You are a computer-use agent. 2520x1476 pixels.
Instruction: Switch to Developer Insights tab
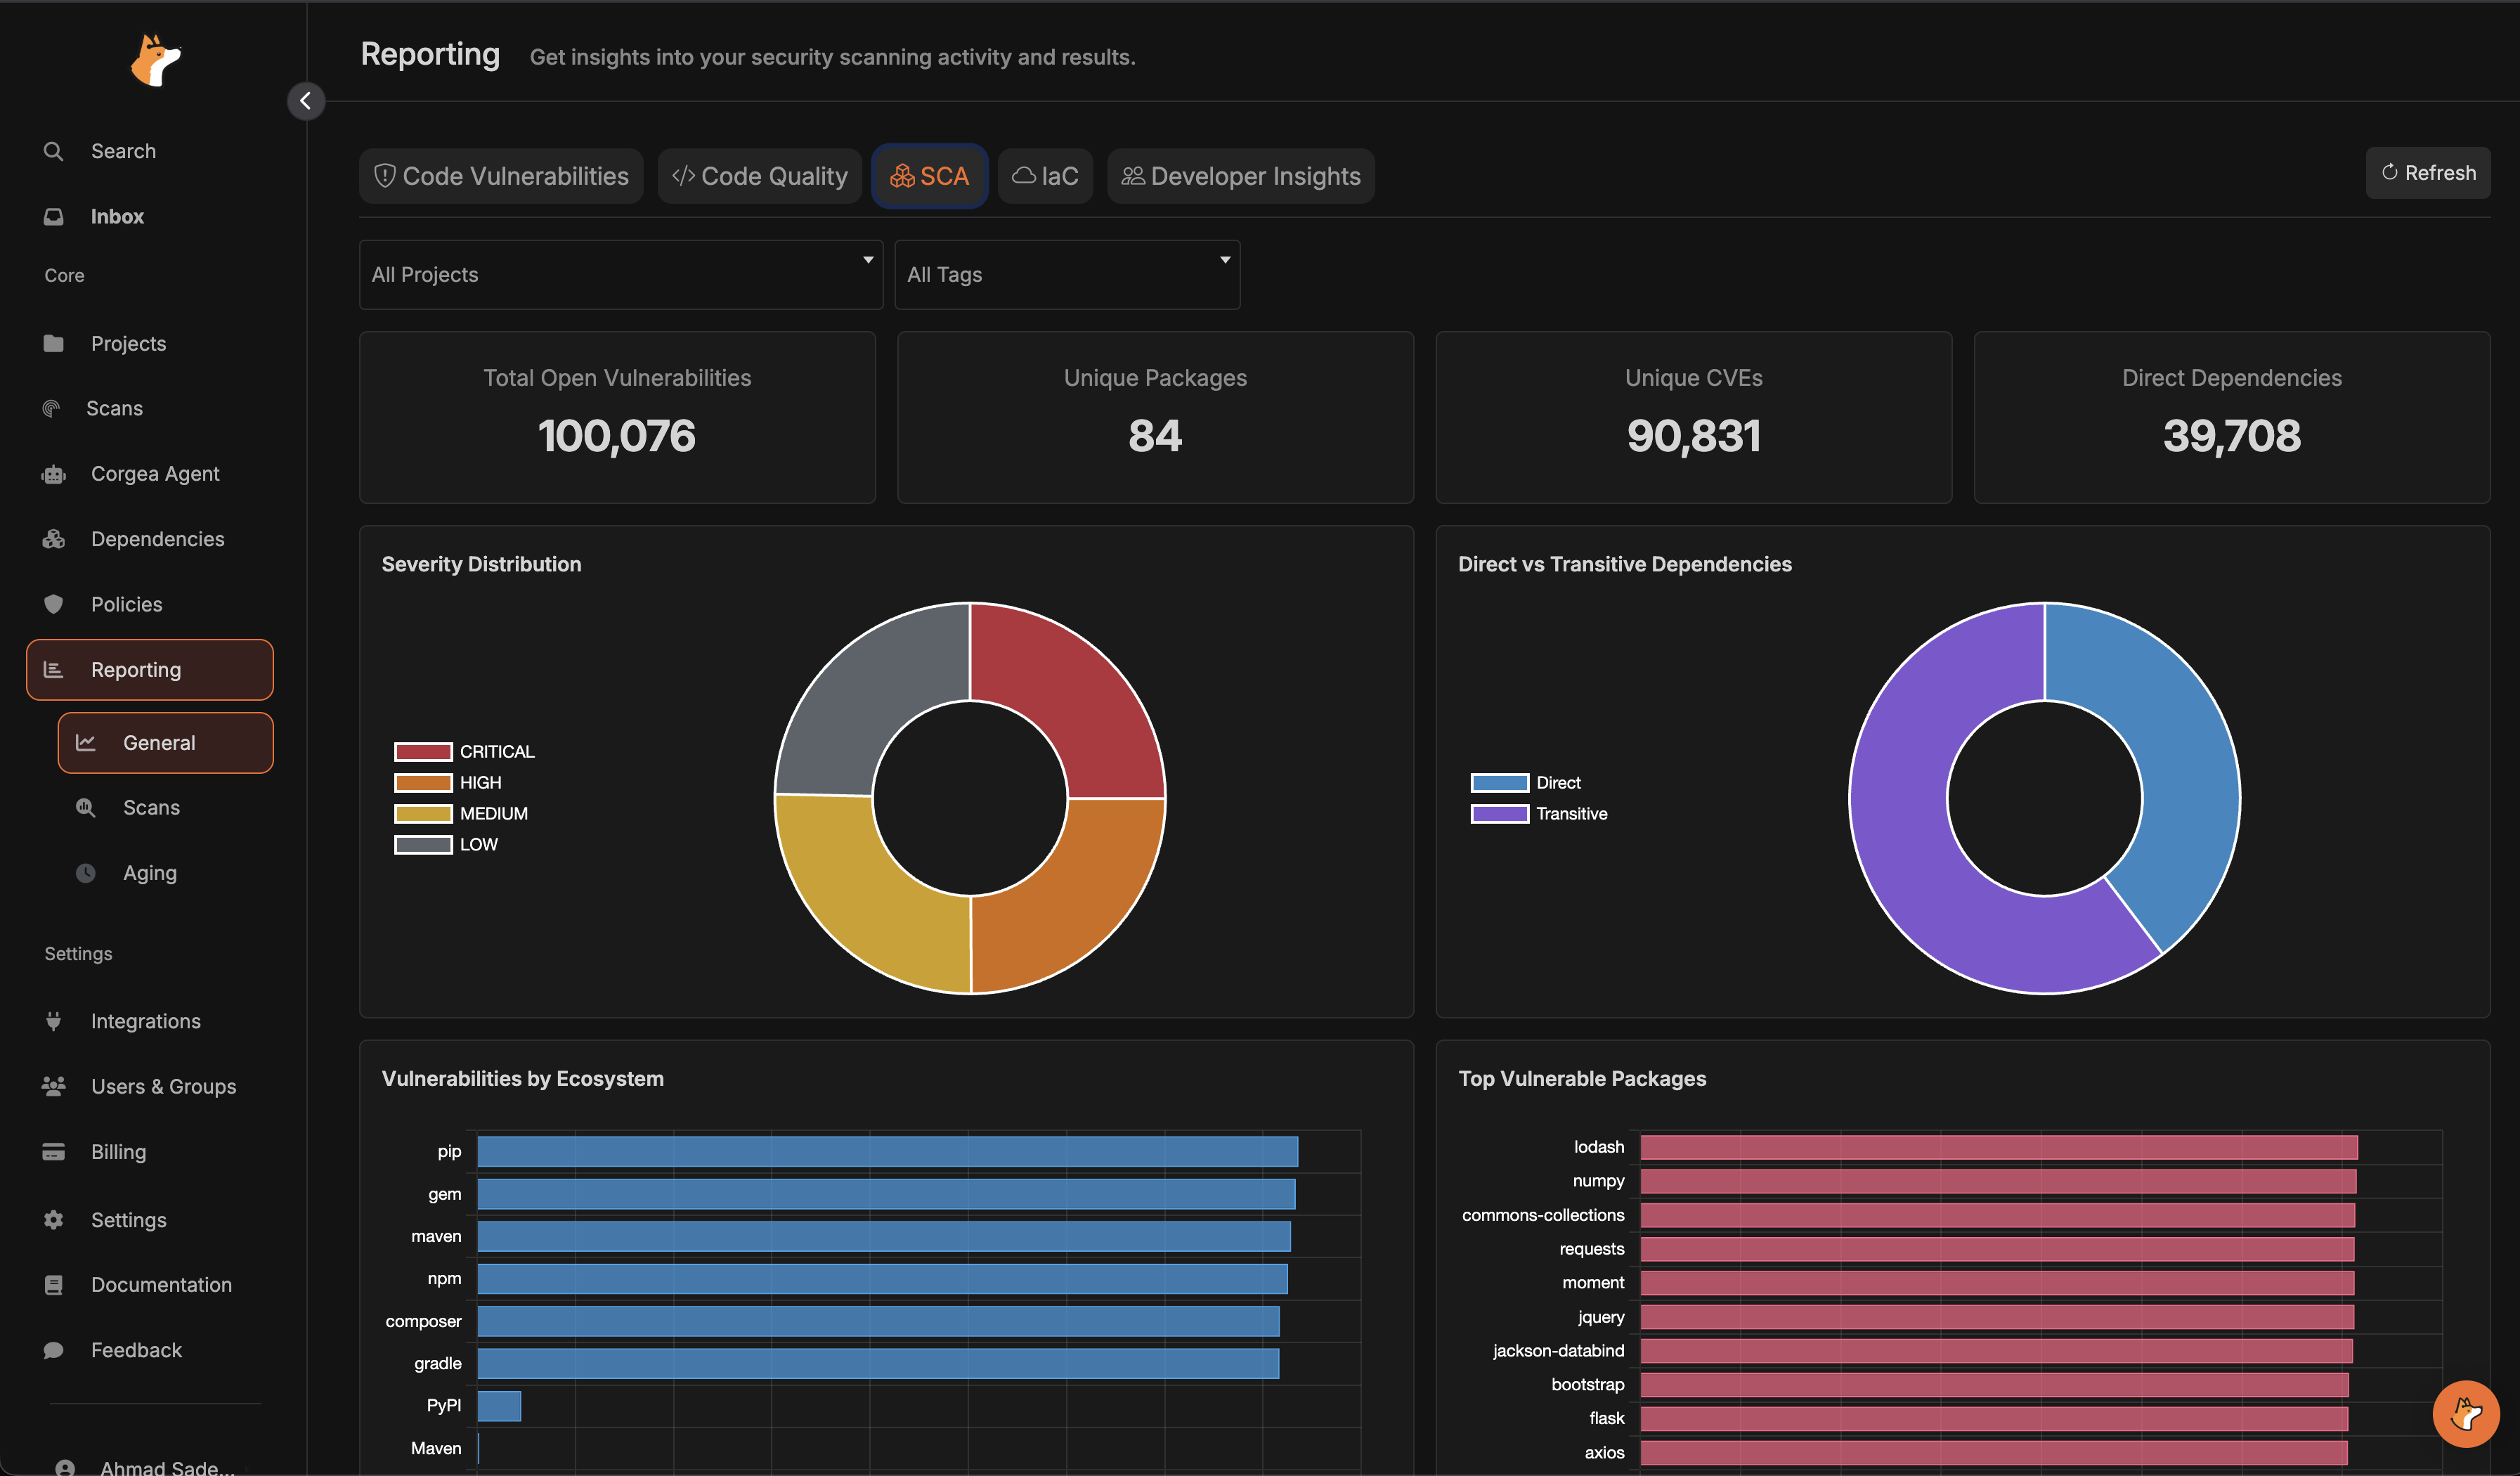pos(1240,176)
